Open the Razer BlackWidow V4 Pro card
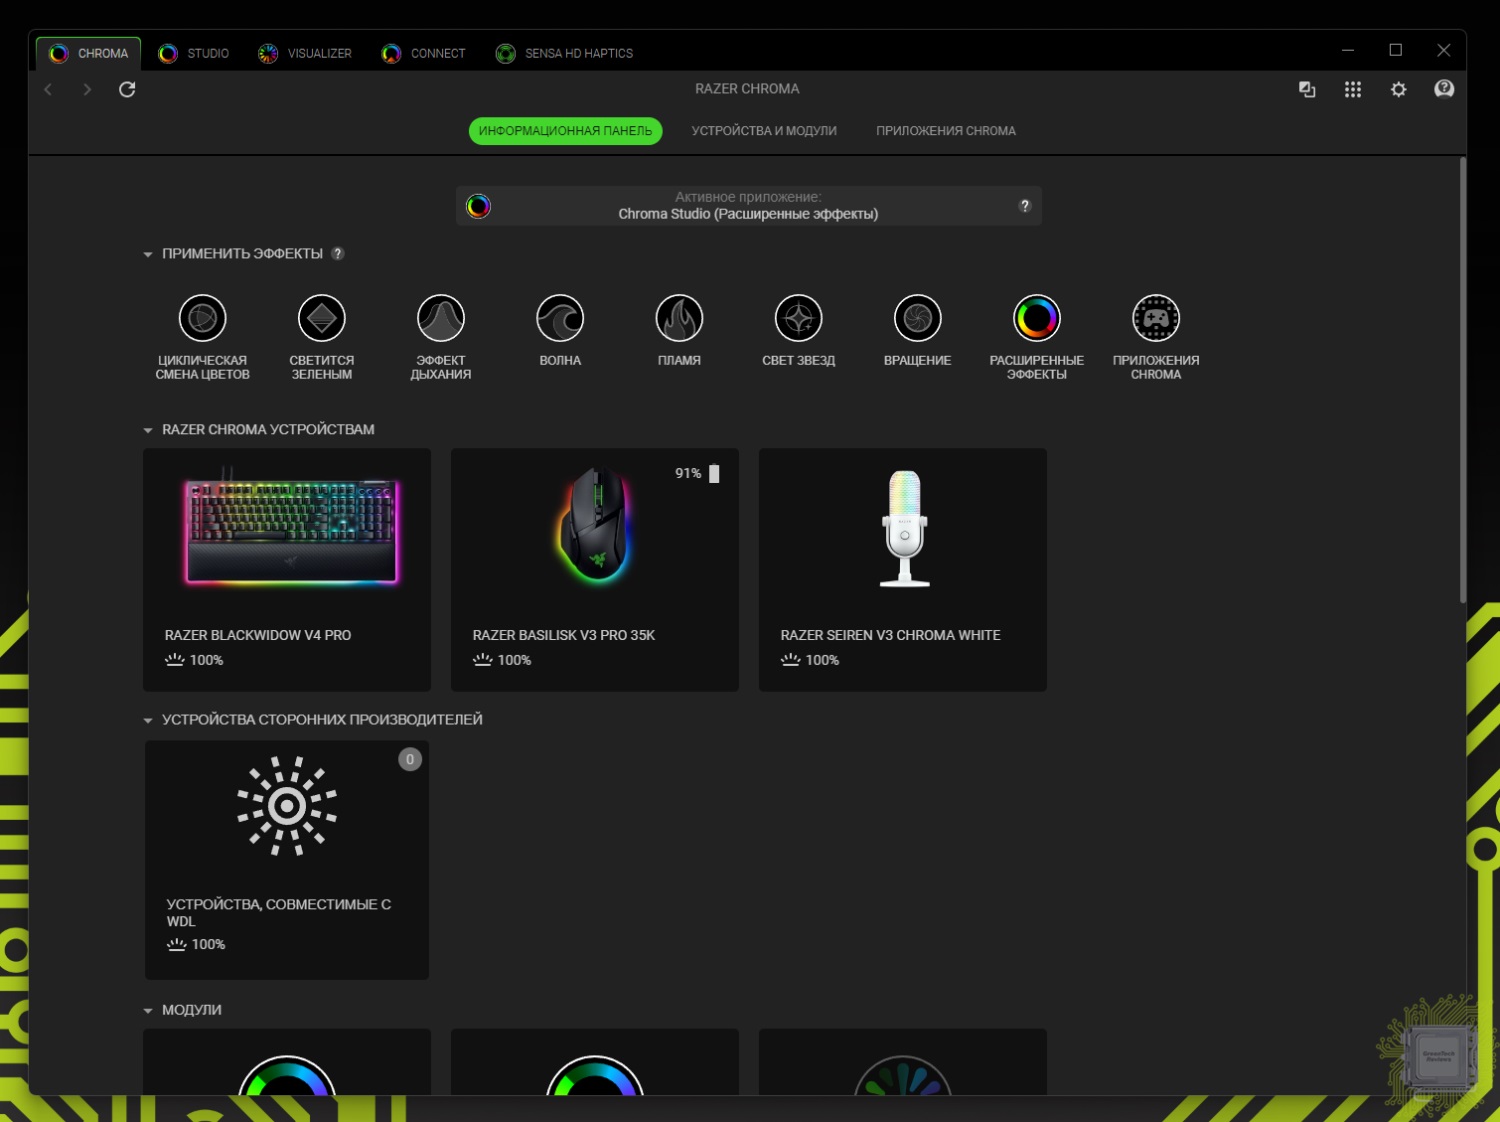This screenshot has height=1122, width=1500. pos(287,569)
